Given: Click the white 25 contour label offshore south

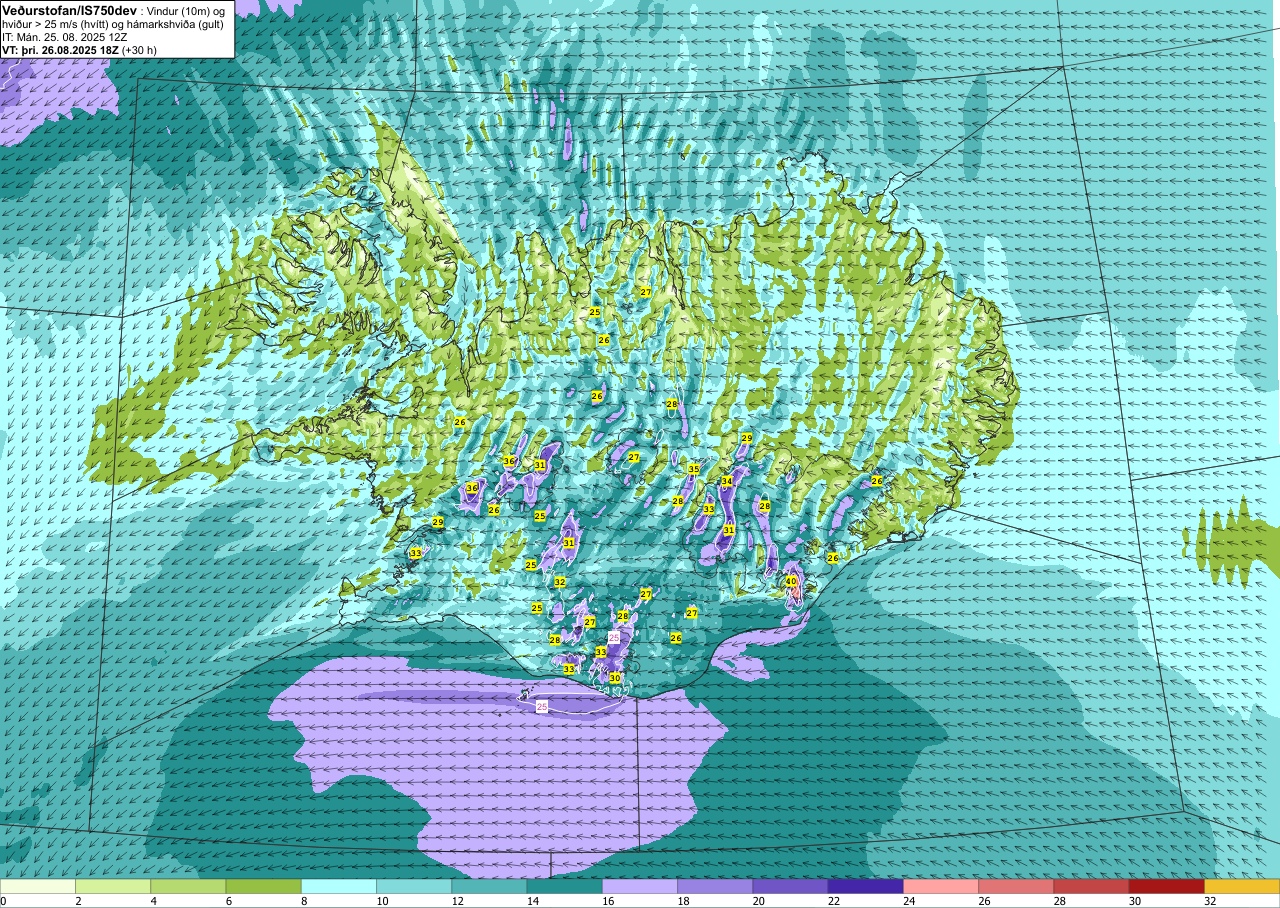Looking at the screenshot, I should tap(542, 706).
